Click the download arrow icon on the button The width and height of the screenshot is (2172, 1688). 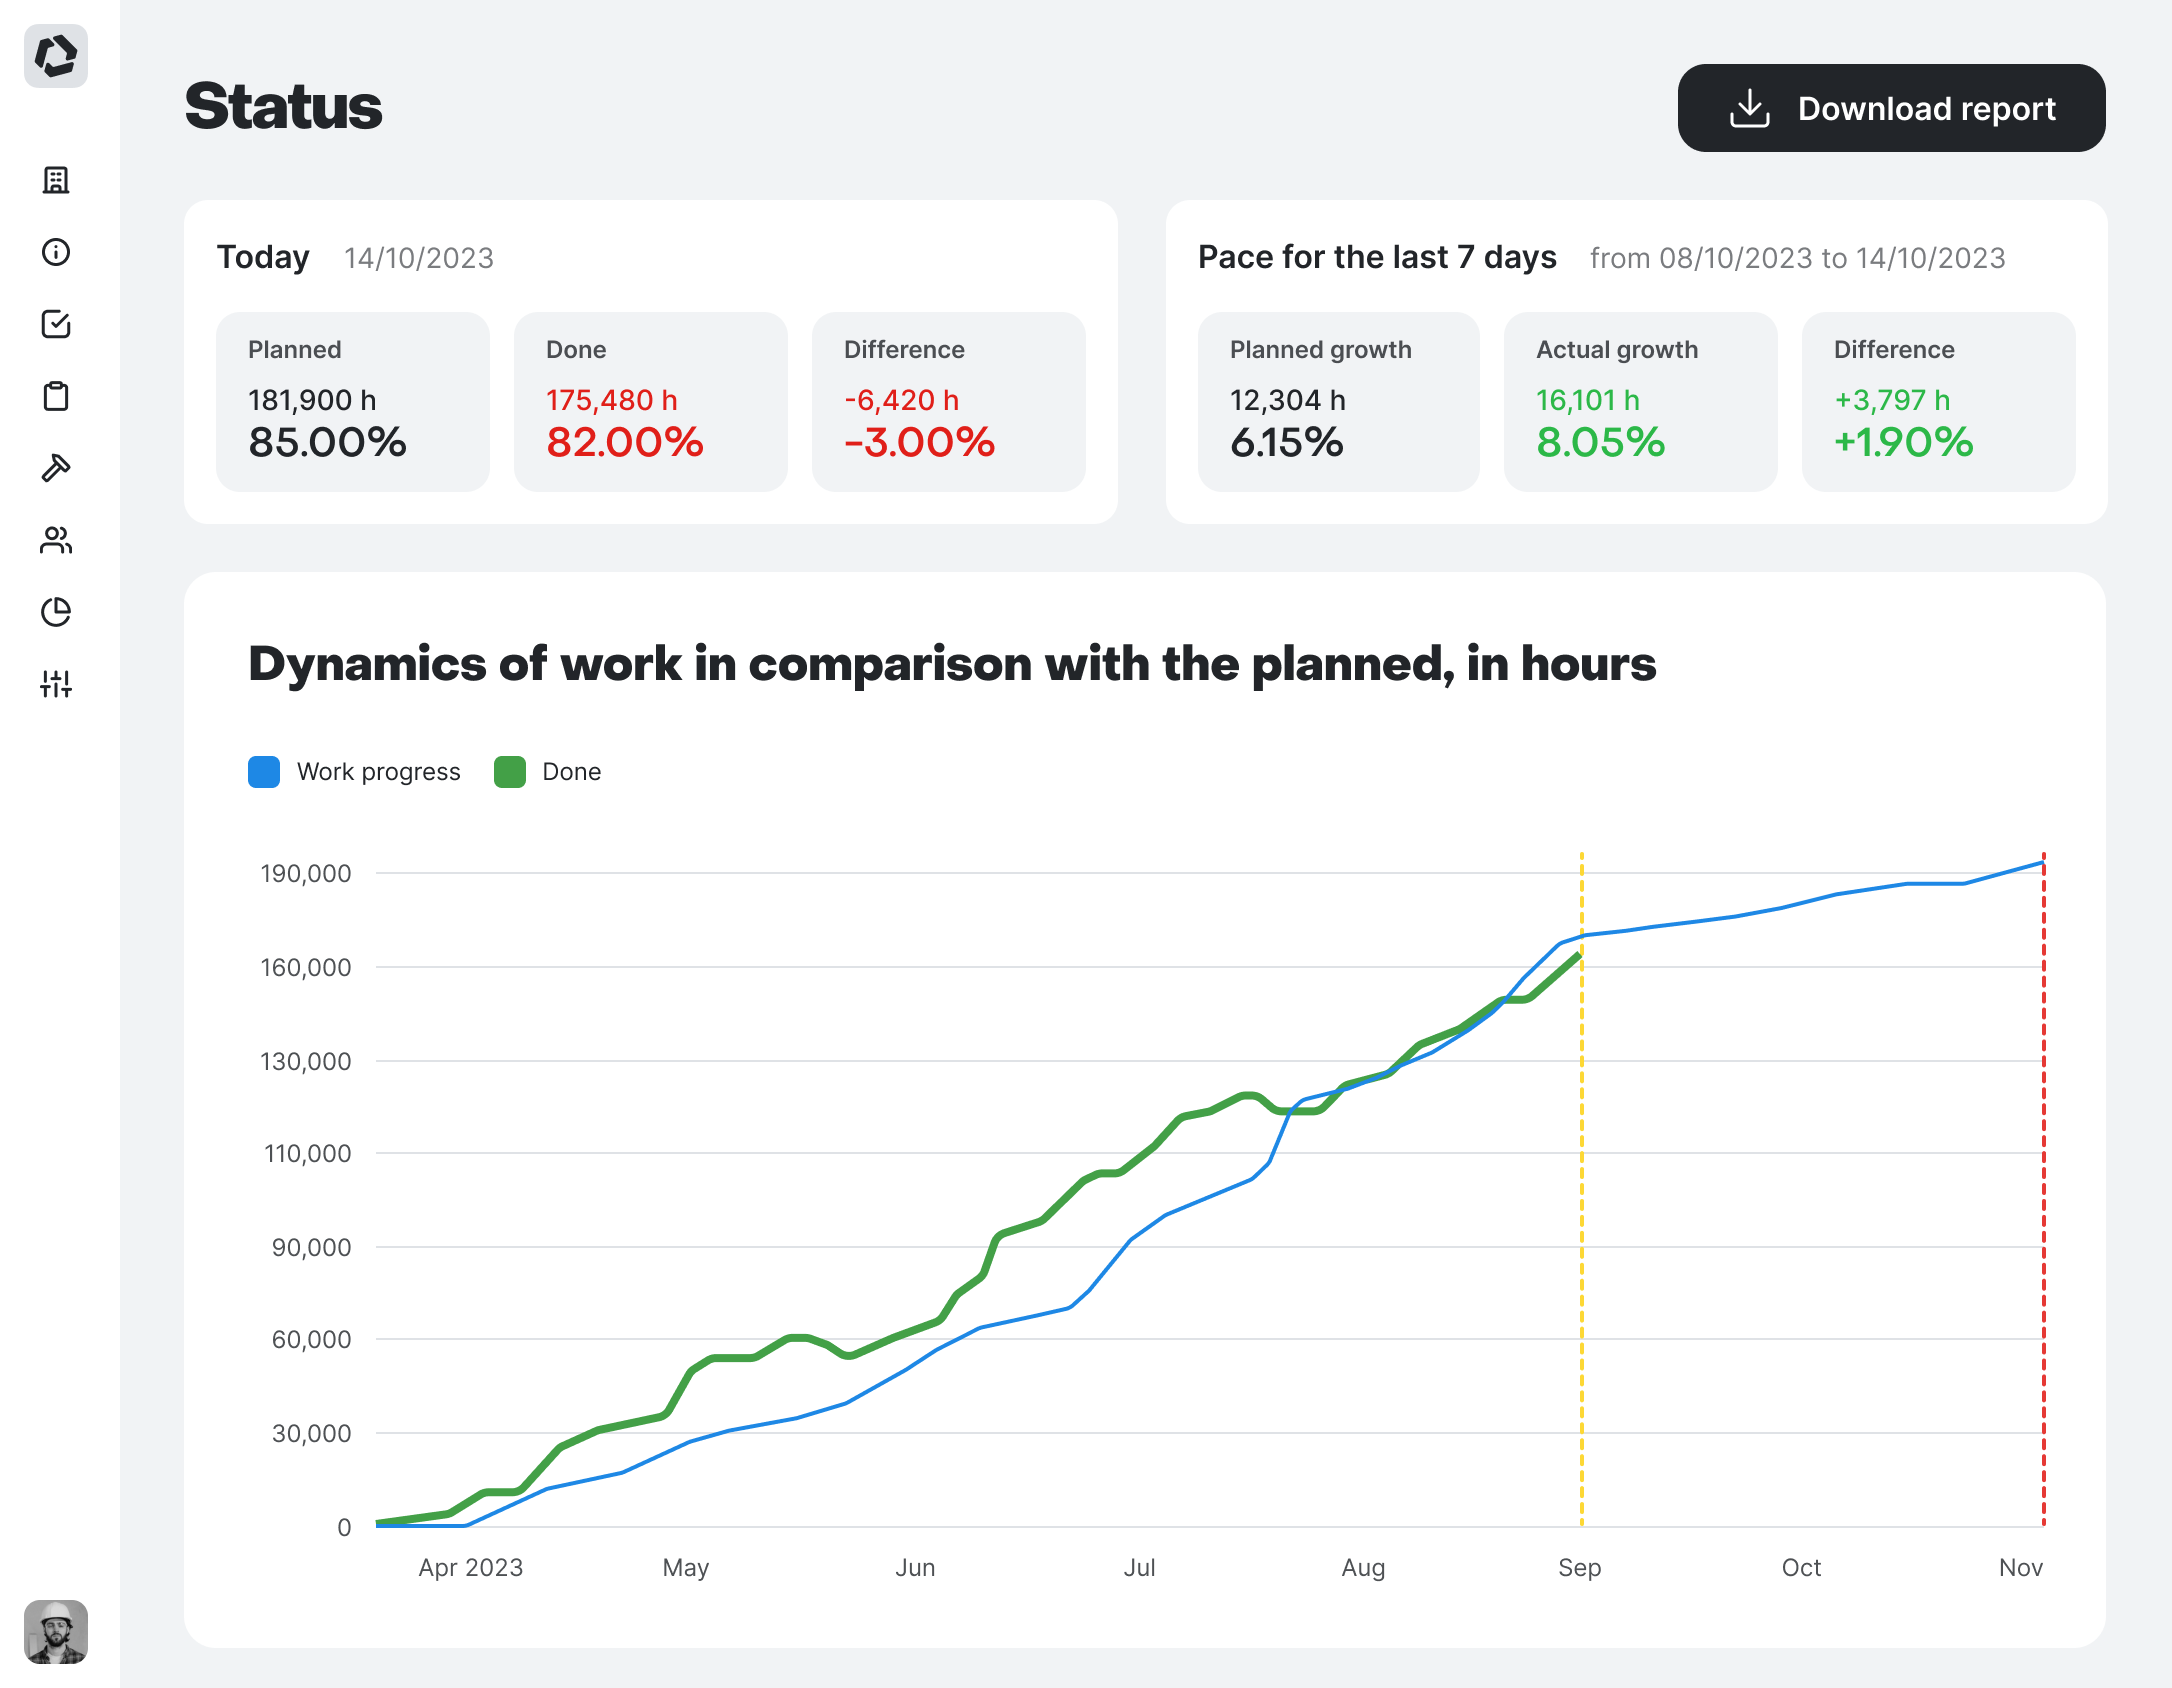coord(1749,108)
